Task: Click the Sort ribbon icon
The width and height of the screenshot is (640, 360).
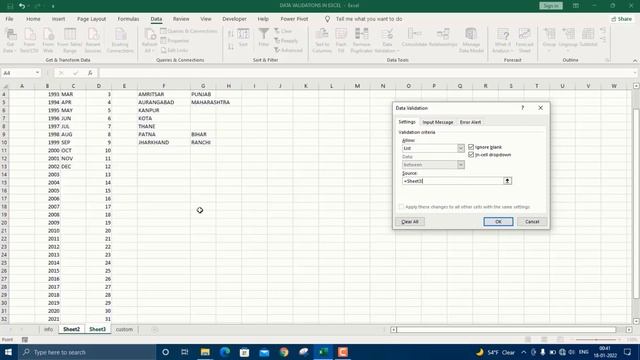Action: coord(243,38)
